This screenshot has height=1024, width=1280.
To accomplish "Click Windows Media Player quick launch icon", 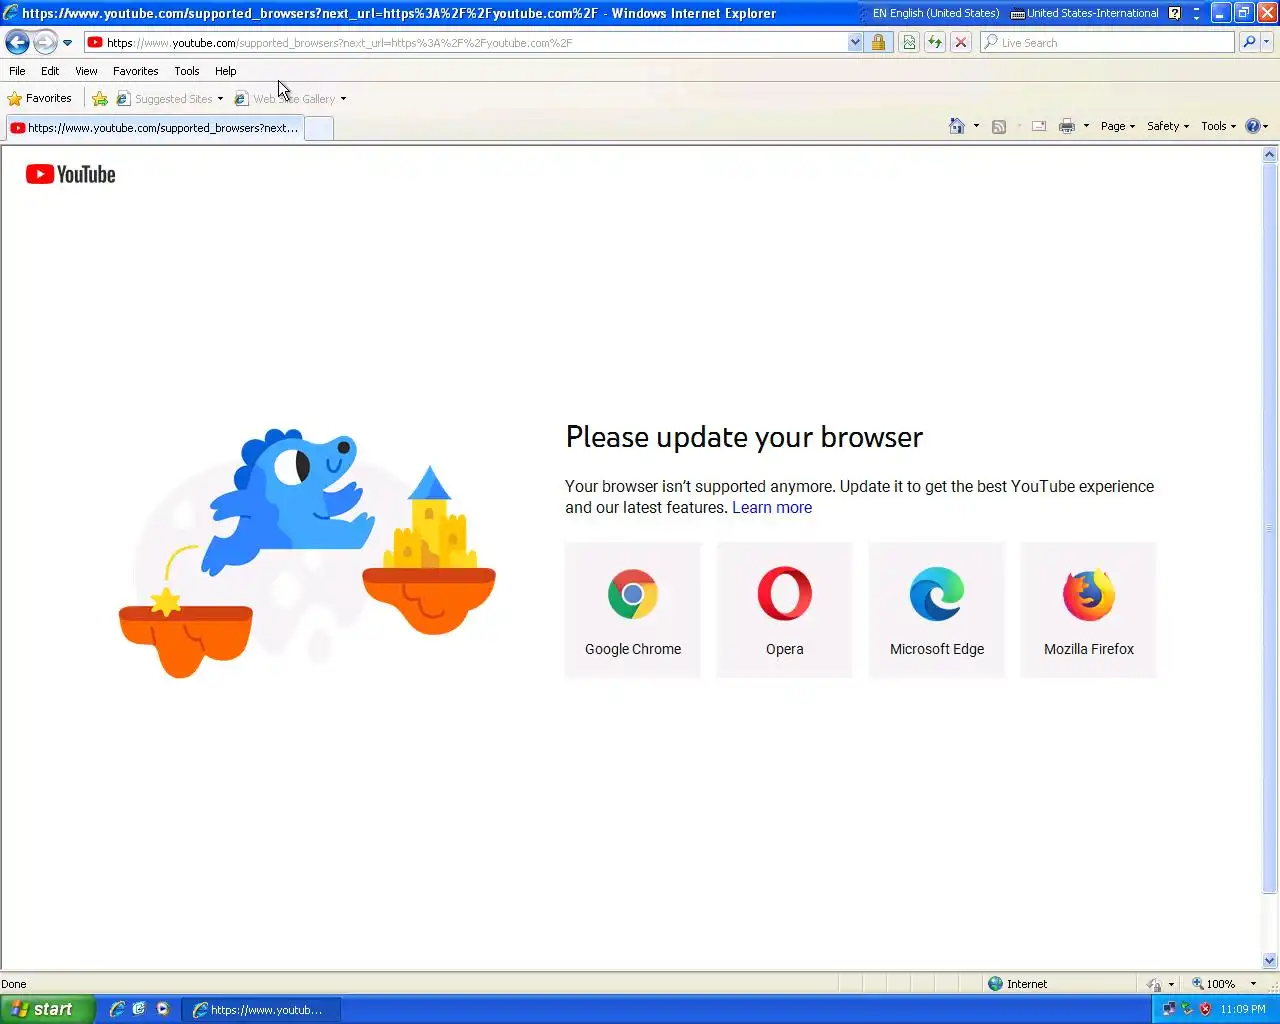I will click(163, 1009).
